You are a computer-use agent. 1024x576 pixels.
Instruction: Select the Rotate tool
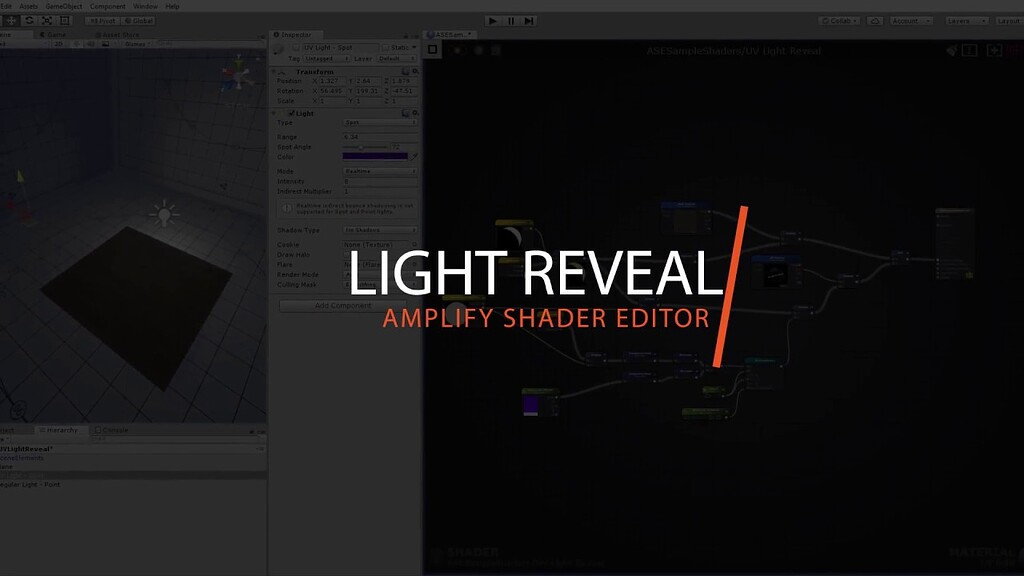pyautogui.click(x=29, y=20)
